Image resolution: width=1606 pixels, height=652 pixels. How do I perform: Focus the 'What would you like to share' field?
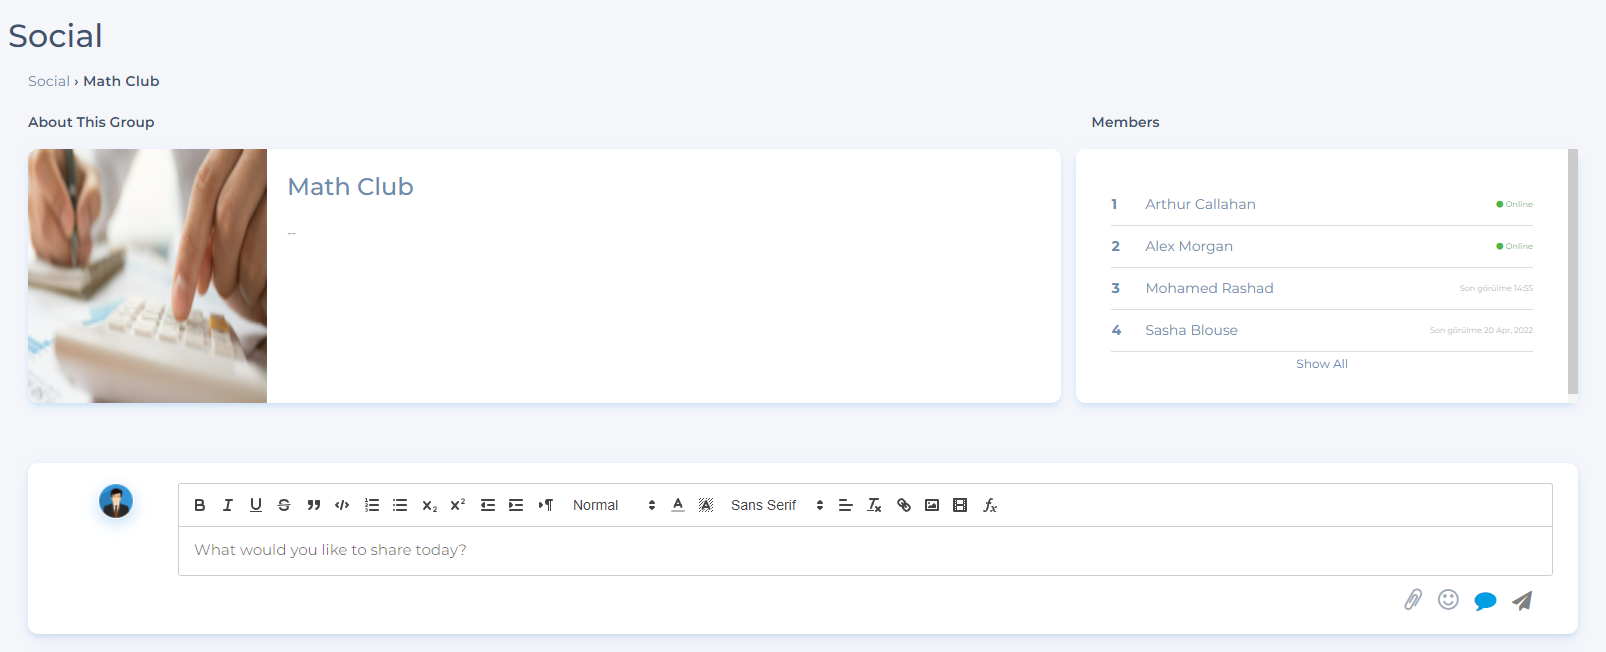point(864,550)
